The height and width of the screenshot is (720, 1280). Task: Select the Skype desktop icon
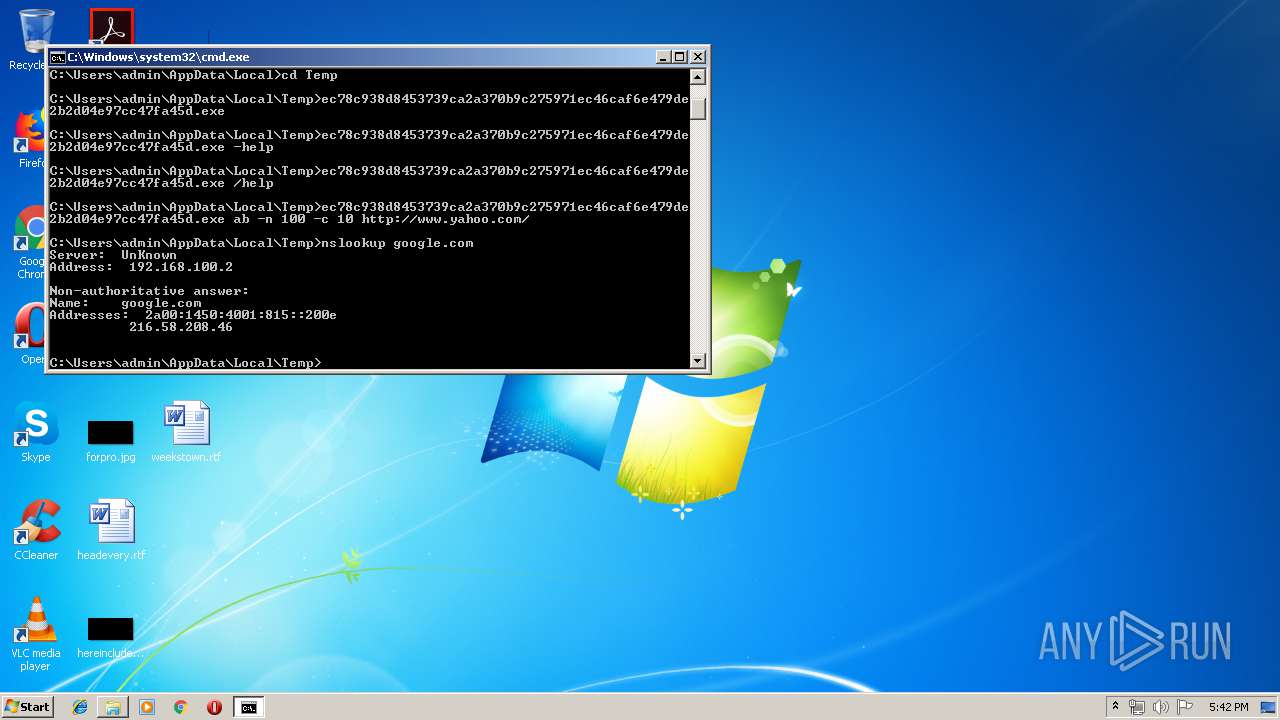click(x=36, y=432)
